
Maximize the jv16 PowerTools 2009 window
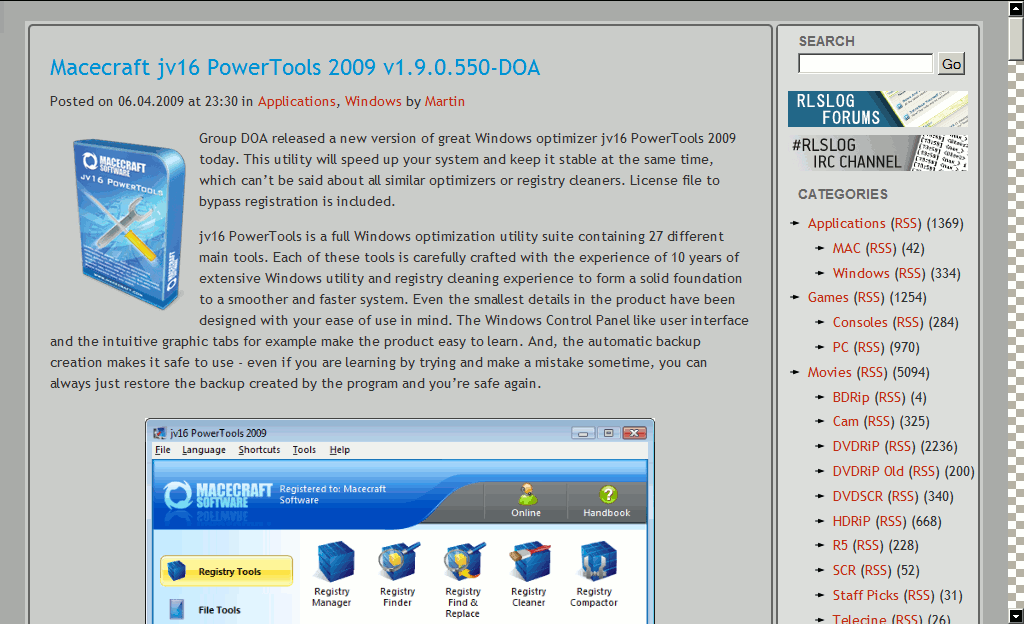[x=609, y=433]
